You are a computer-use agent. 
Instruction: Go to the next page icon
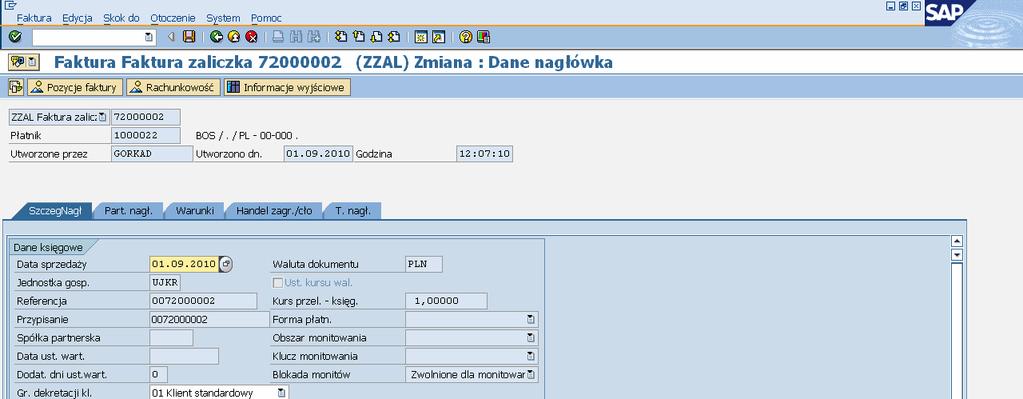[x=376, y=37]
